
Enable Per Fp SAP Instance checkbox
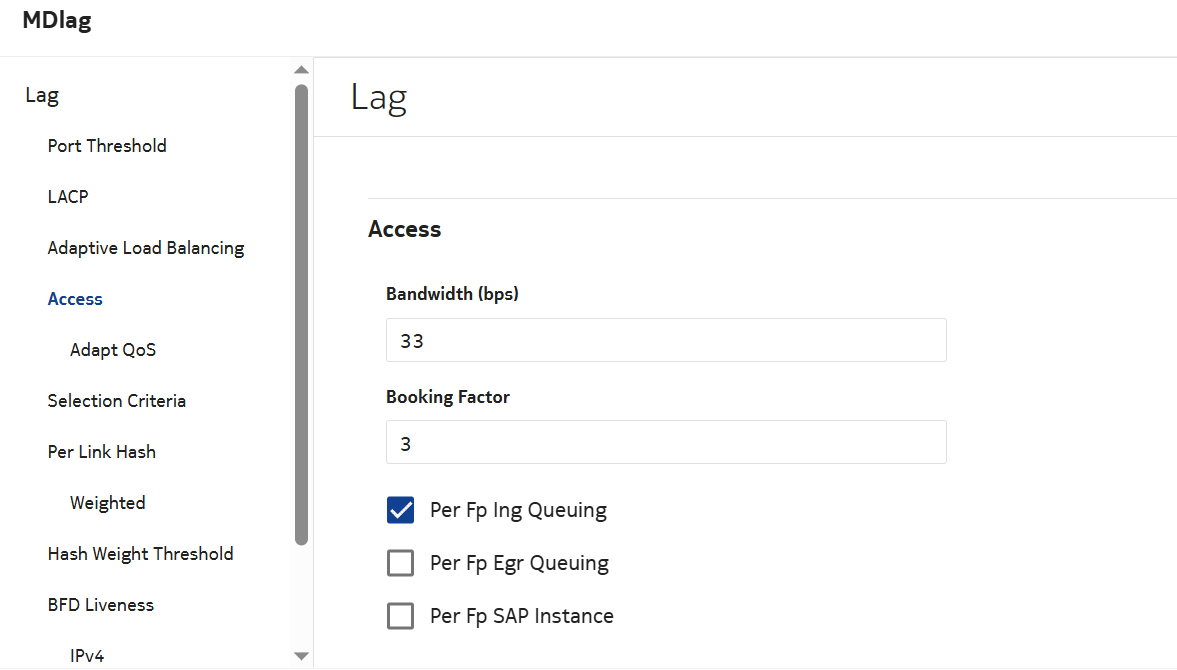tap(400, 616)
